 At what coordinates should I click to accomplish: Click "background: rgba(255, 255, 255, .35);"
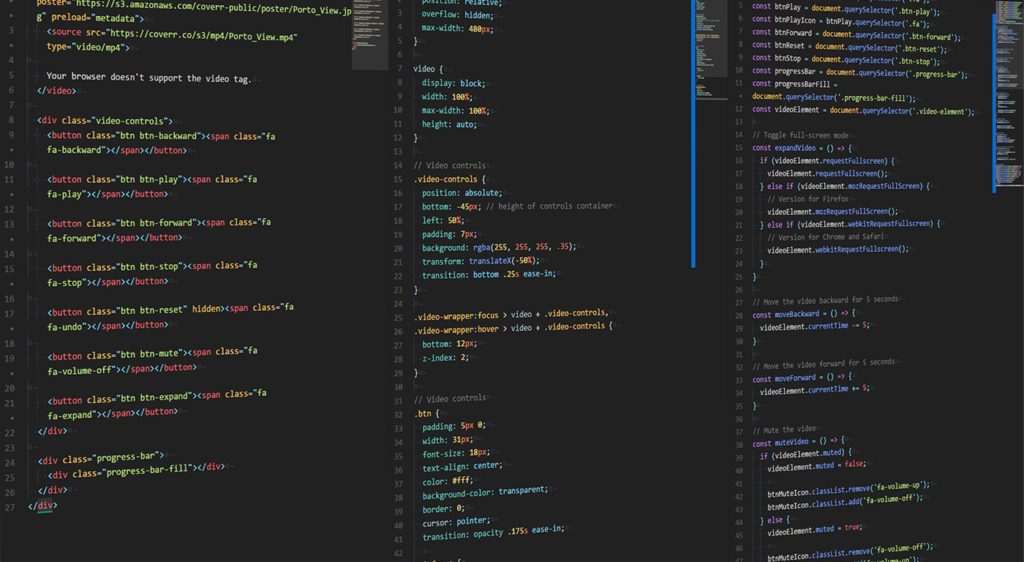point(500,247)
